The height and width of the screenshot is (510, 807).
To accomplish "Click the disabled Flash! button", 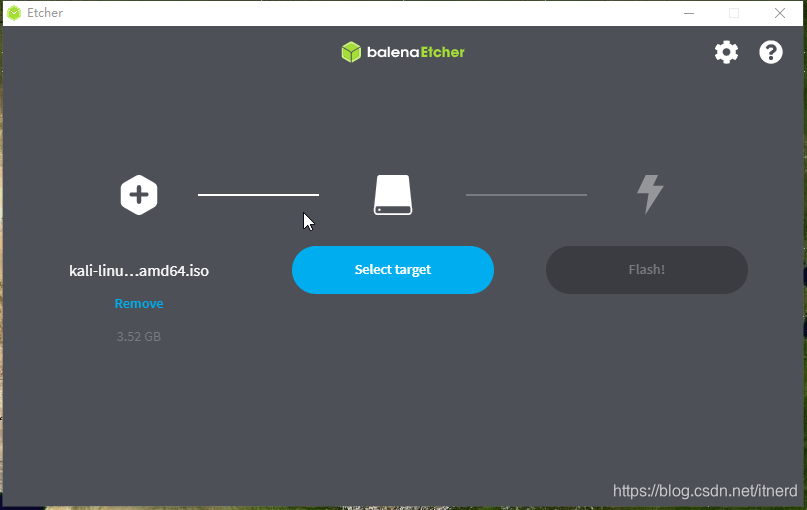I will 647,270.
